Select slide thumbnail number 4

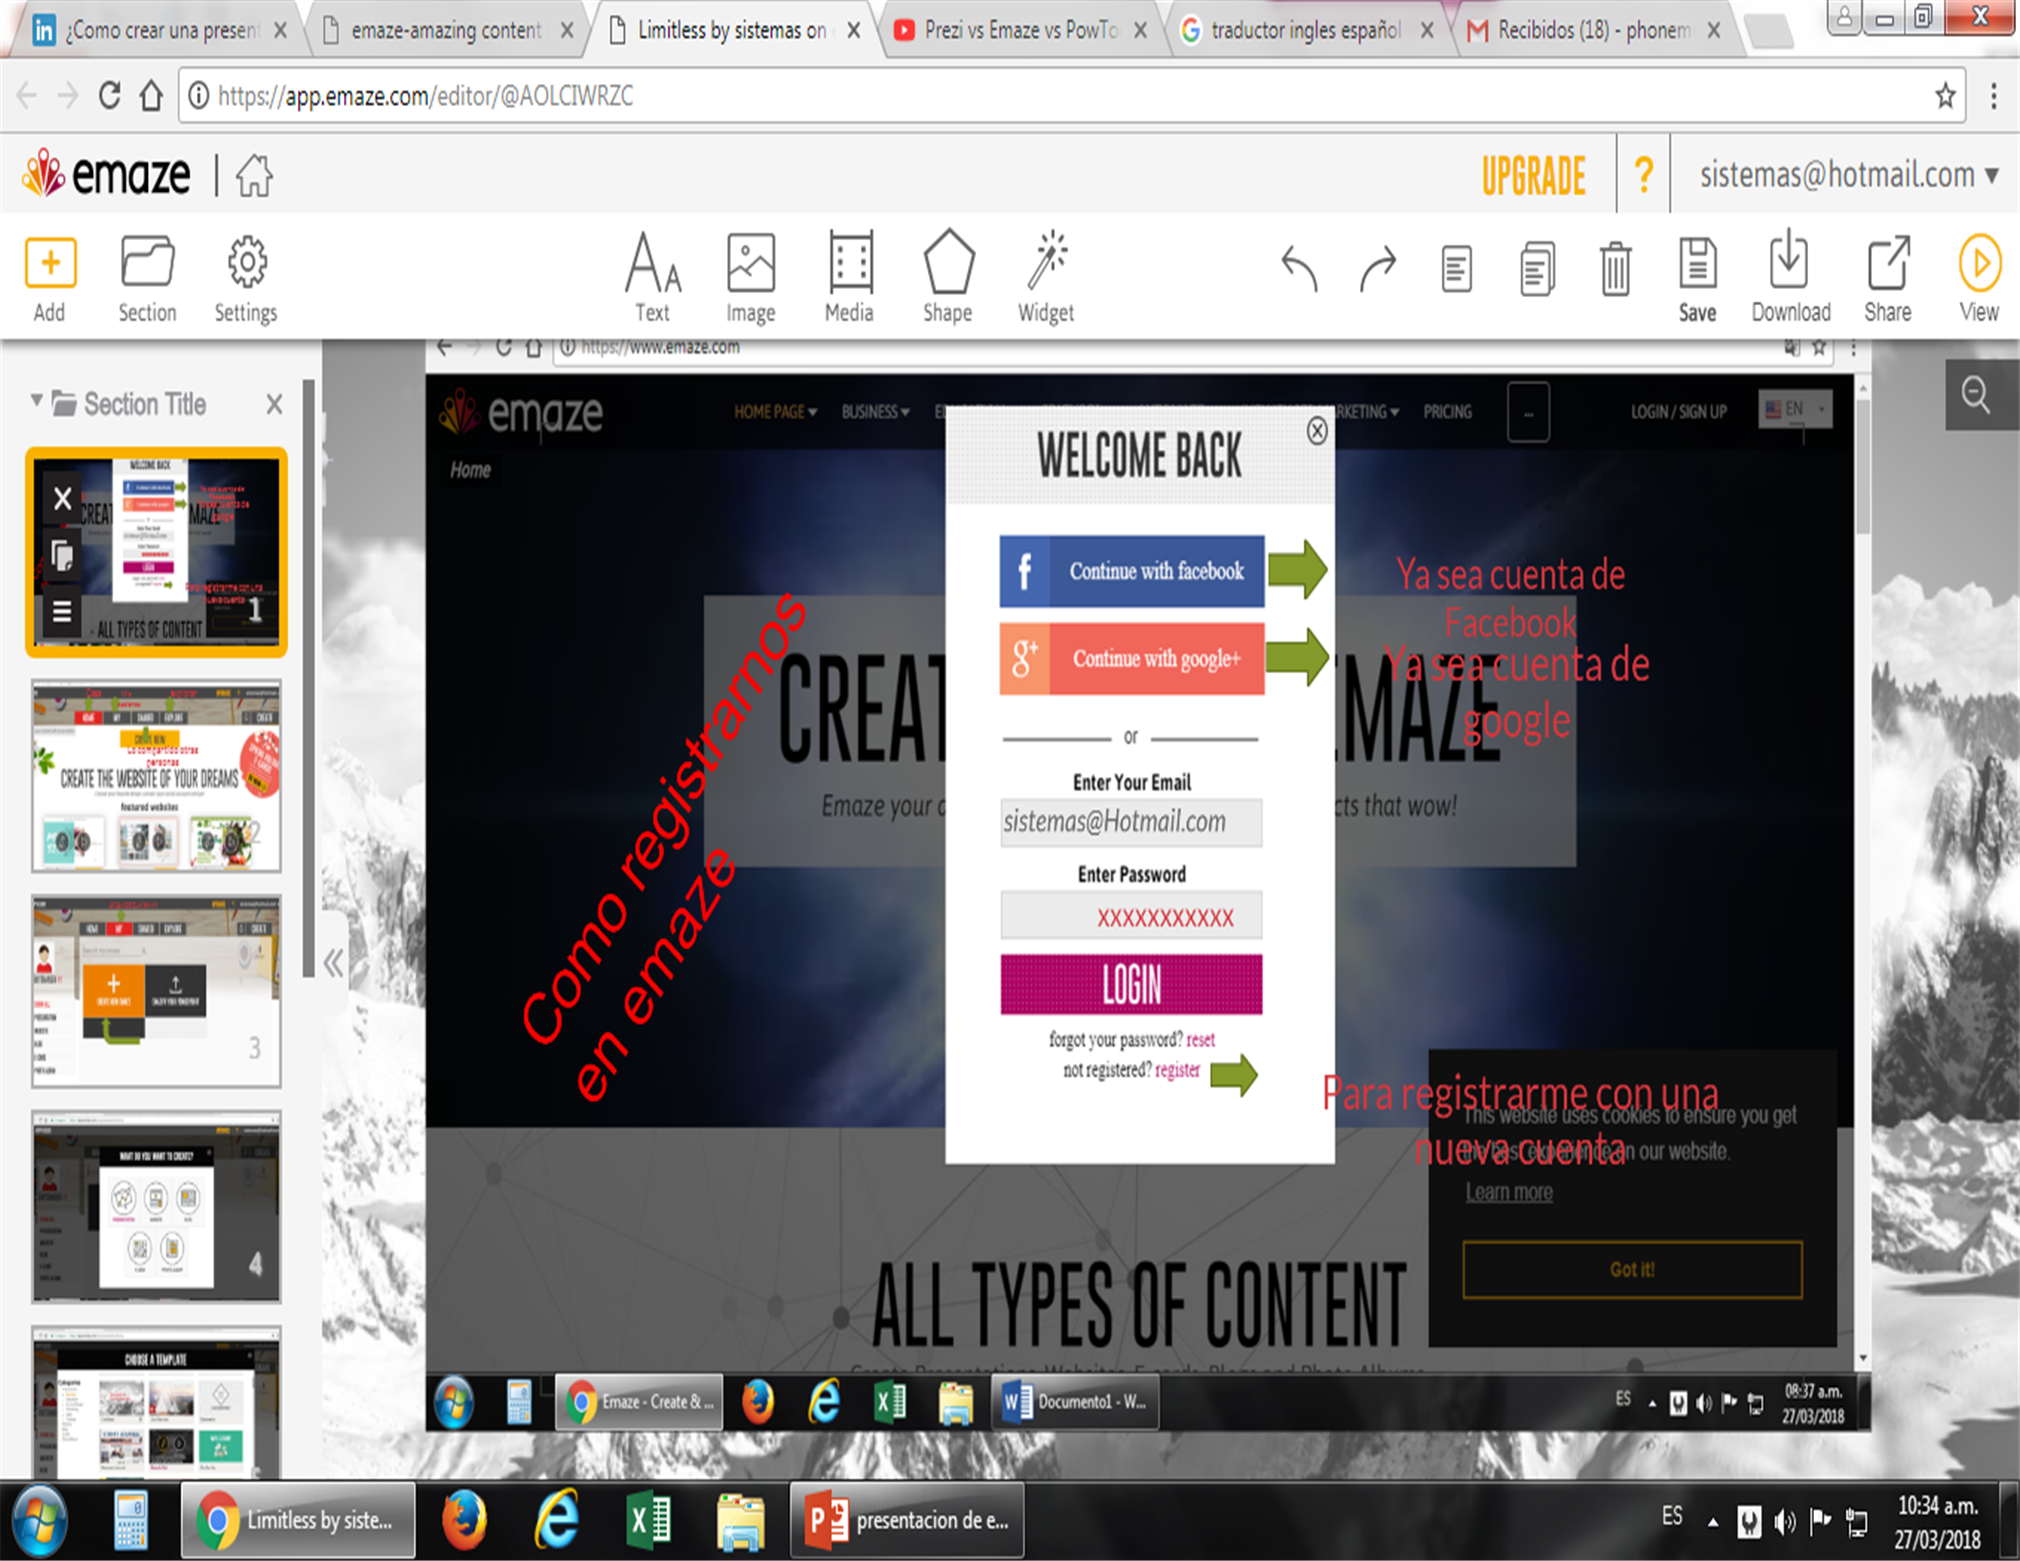click(156, 1206)
